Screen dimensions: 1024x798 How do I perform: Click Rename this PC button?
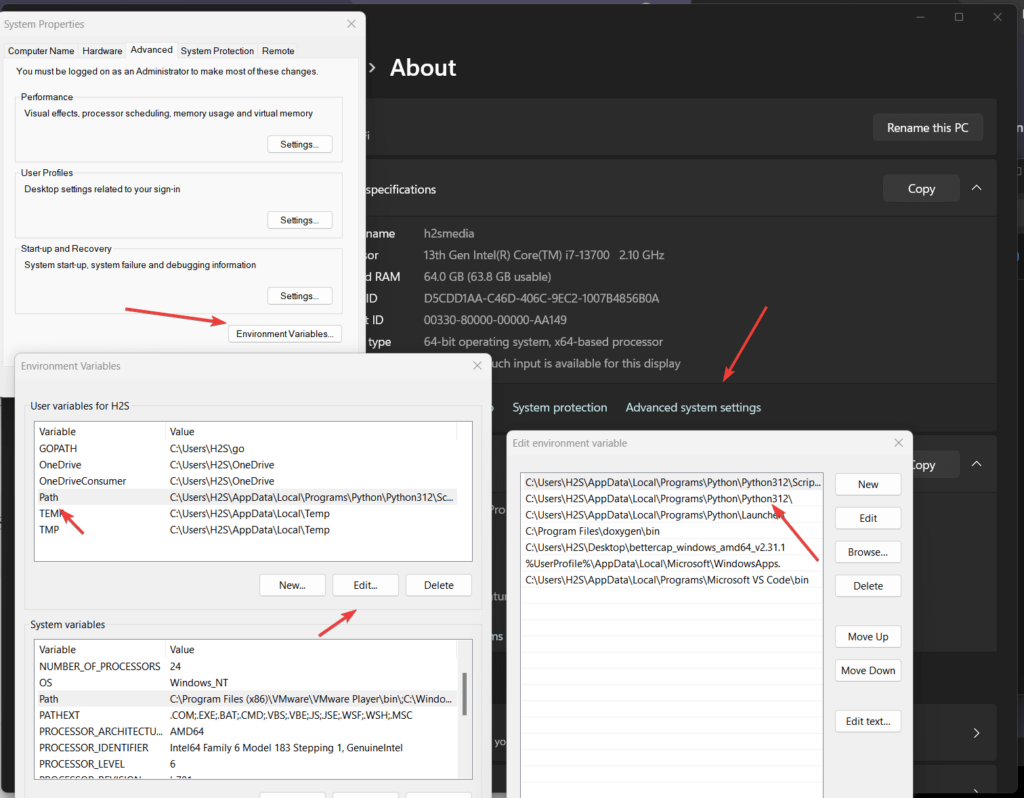[x=927, y=128]
